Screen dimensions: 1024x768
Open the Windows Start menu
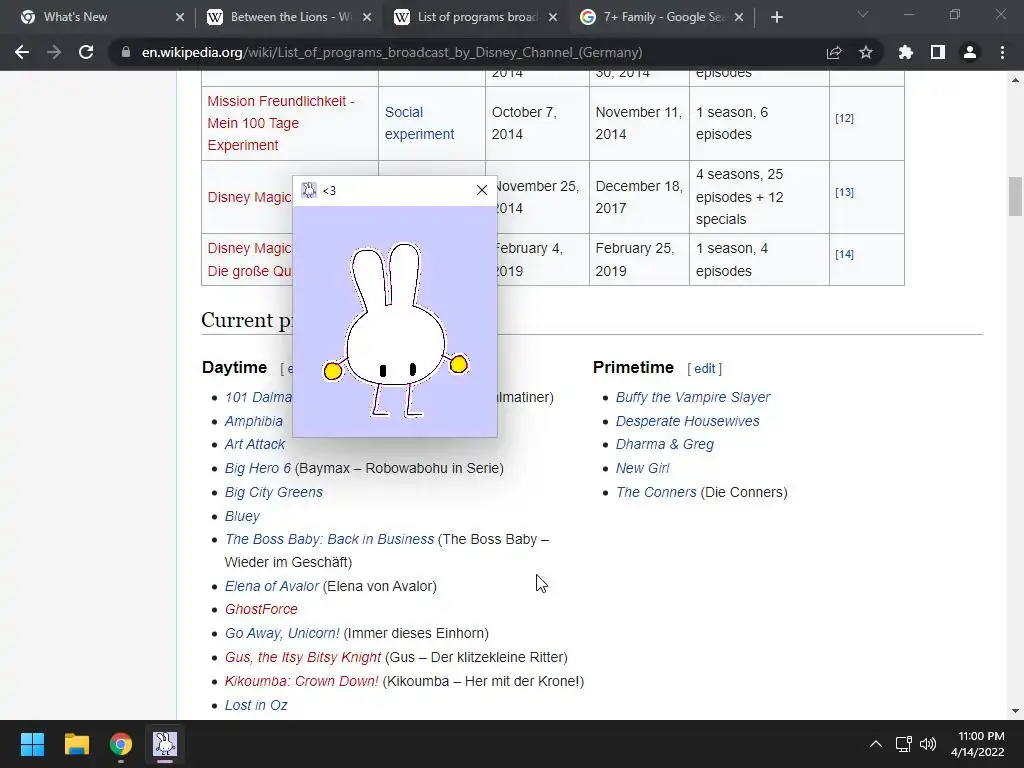tap(32, 744)
